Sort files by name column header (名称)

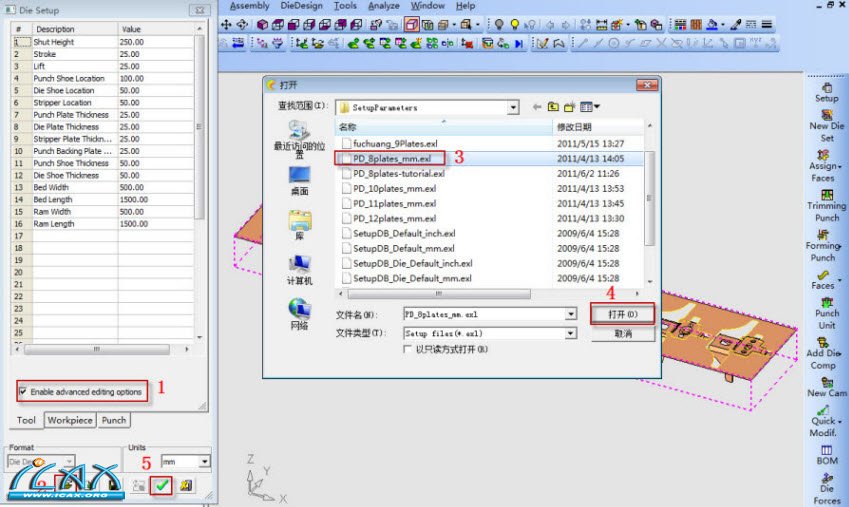coord(443,127)
